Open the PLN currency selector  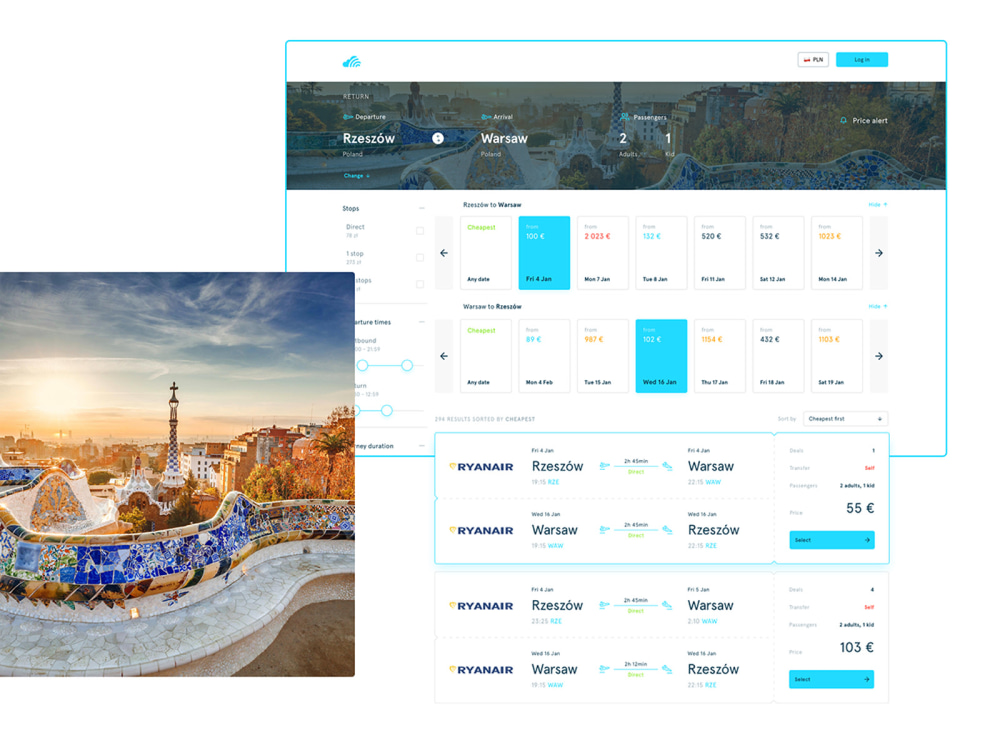coord(813,59)
